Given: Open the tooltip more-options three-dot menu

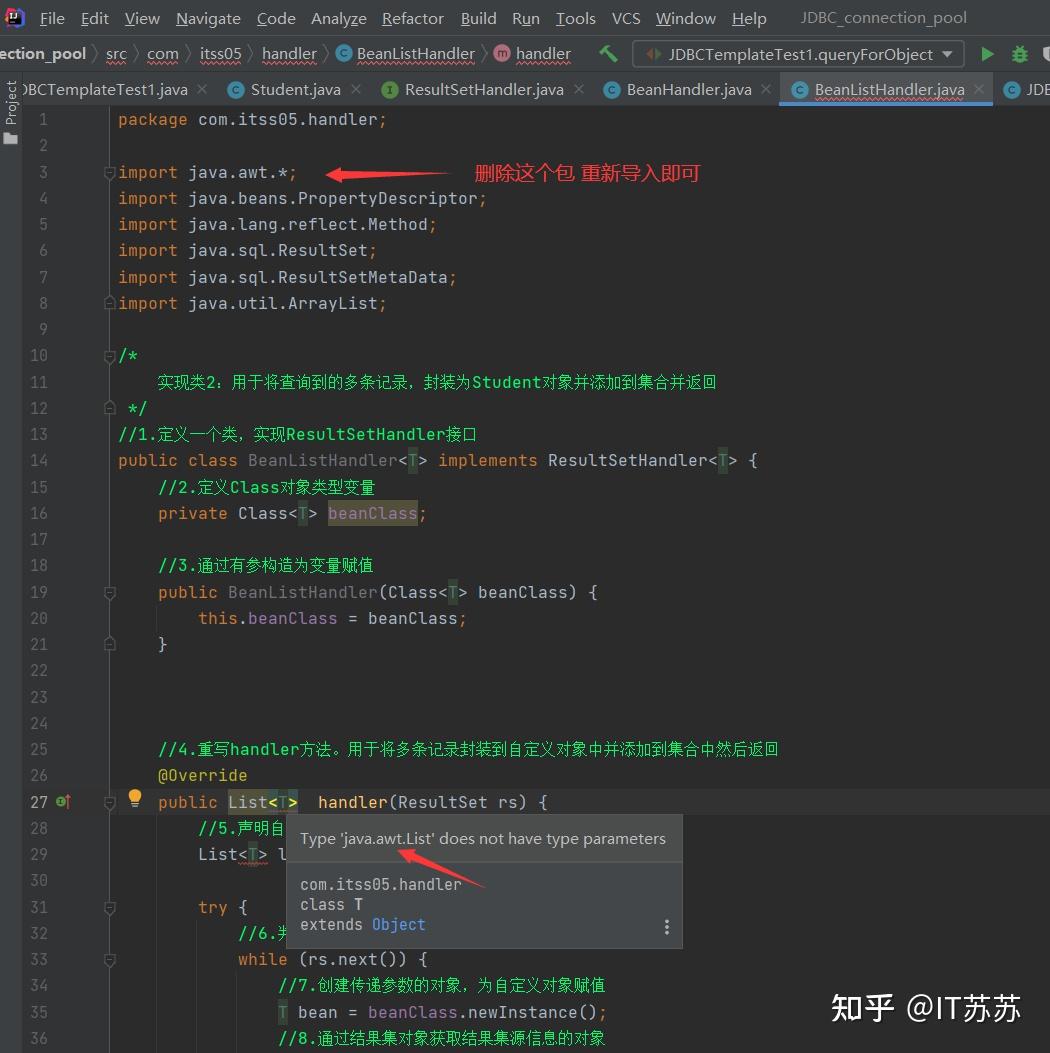Looking at the screenshot, I should 667,927.
